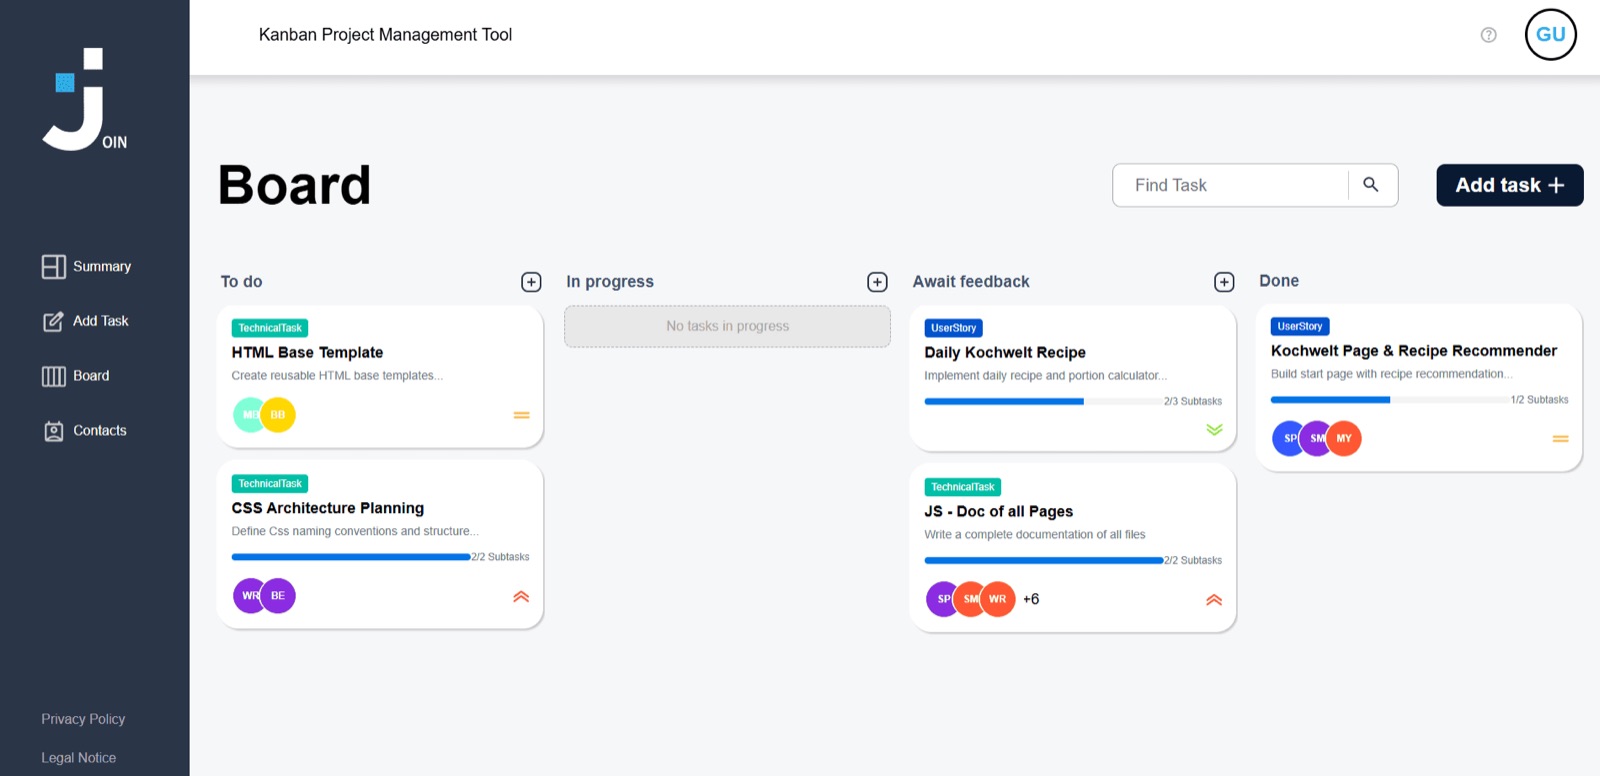Open Contacts from the sidebar
The height and width of the screenshot is (776, 1600).
[85, 431]
